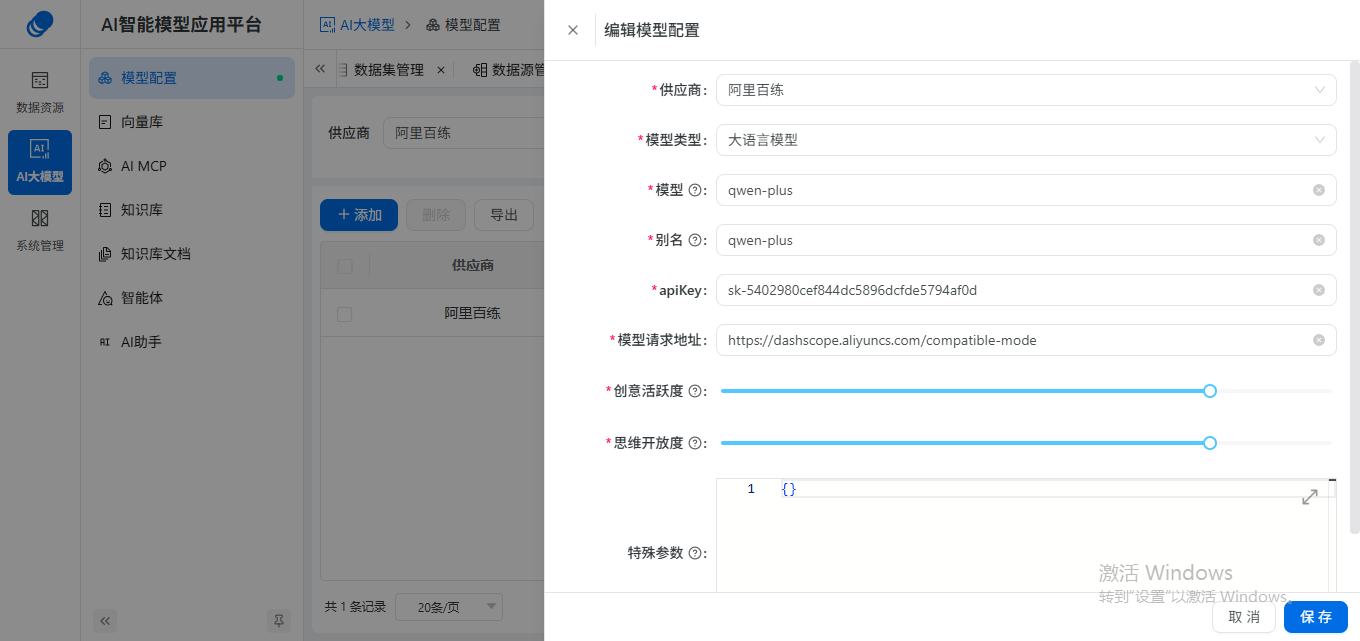Click the 思维开放度 slider handle
Screen dimensions: 1360x641
1210,443
